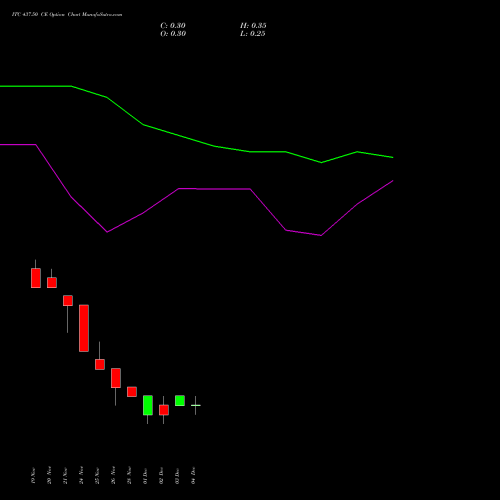Select the high price value 'H: 0.35'
Viewport: 500px width, 500px height.
coord(253,26)
